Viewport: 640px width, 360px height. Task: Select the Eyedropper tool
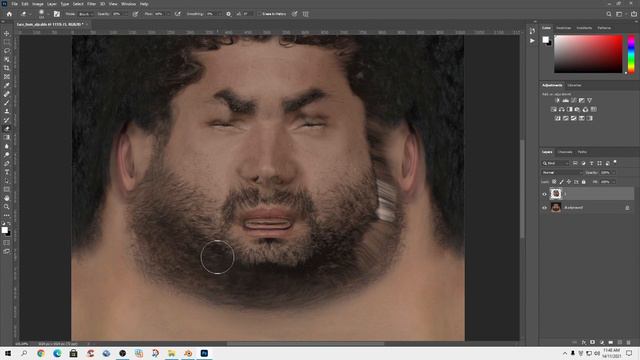(7, 85)
